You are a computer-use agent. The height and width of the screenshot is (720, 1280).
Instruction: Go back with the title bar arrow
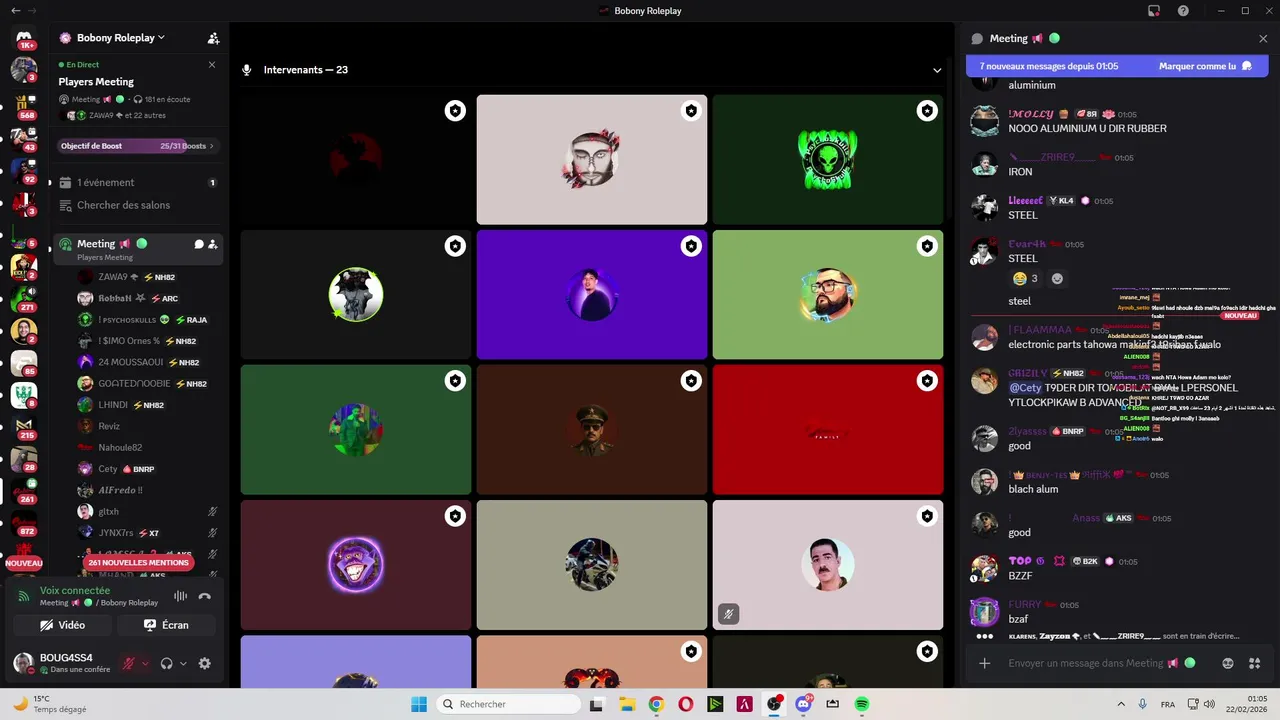15,10
